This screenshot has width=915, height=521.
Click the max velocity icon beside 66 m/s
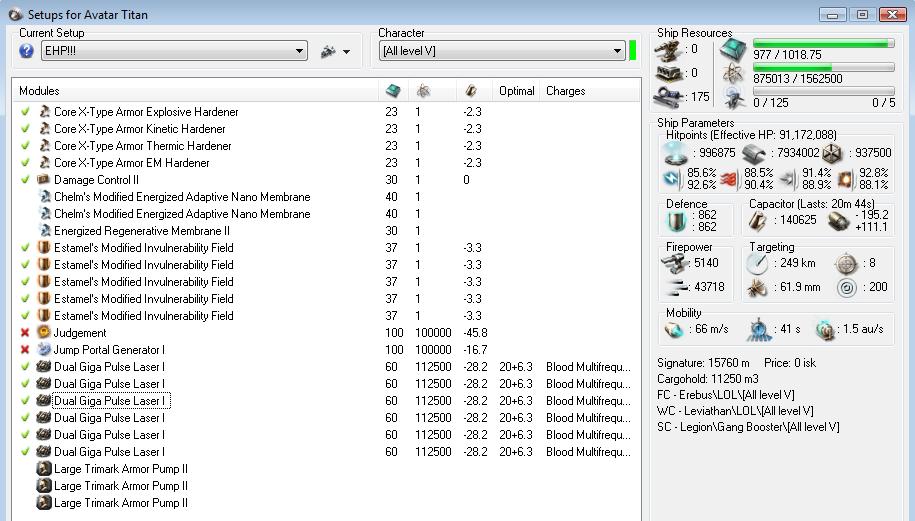[675, 330]
